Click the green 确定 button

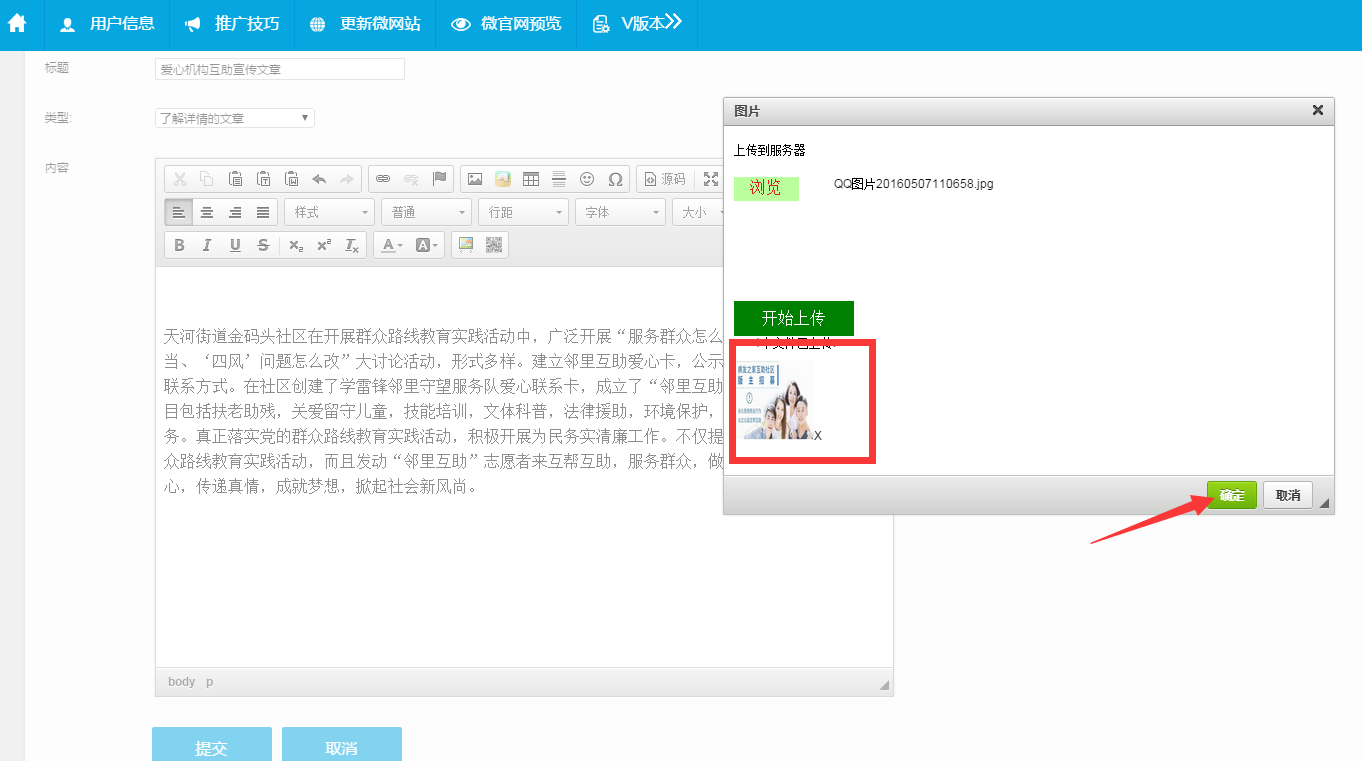click(x=1231, y=495)
